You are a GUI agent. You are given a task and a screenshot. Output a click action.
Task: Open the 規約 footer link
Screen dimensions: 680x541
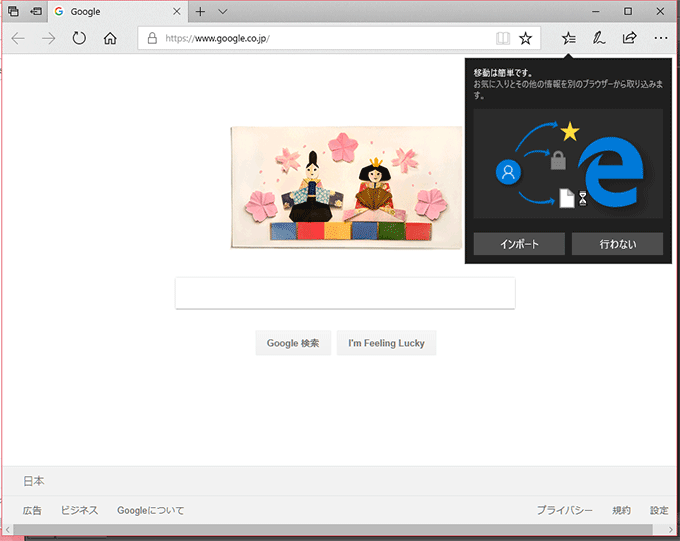[621, 510]
